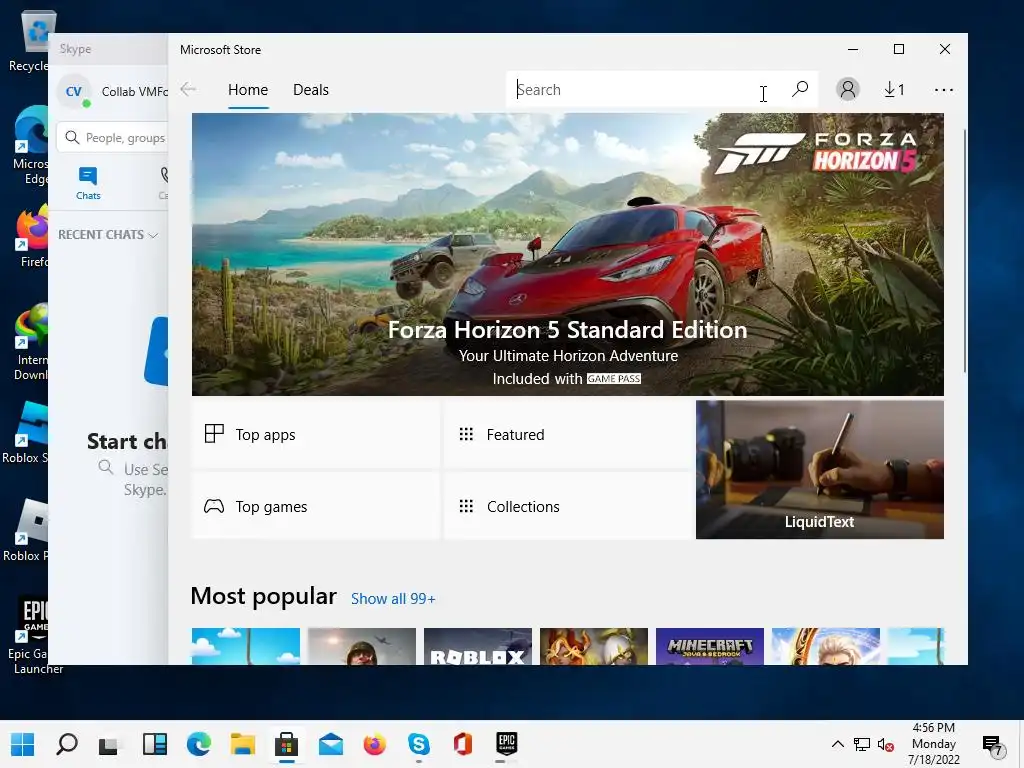Open the Minecraft app thumbnail
Screen dimensions: 1024x768
click(709, 647)
